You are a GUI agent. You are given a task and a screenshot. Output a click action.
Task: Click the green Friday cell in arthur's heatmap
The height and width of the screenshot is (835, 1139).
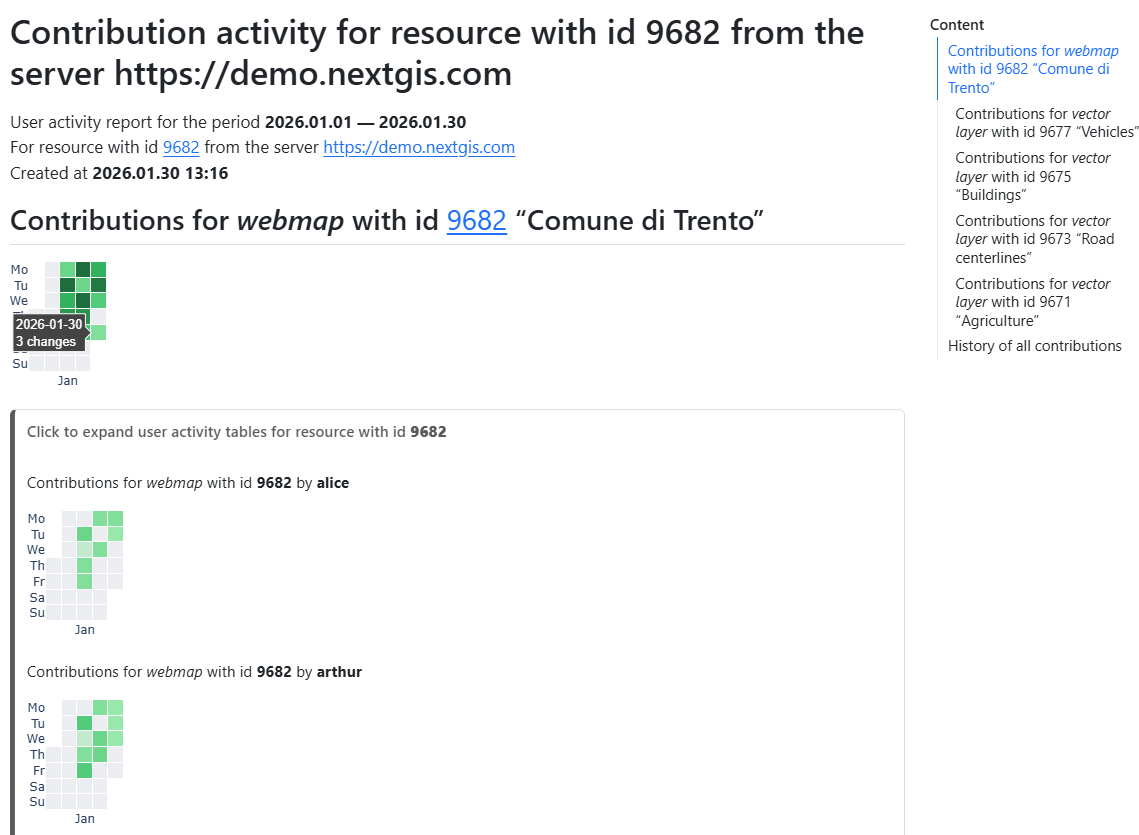tap(85, 770)
